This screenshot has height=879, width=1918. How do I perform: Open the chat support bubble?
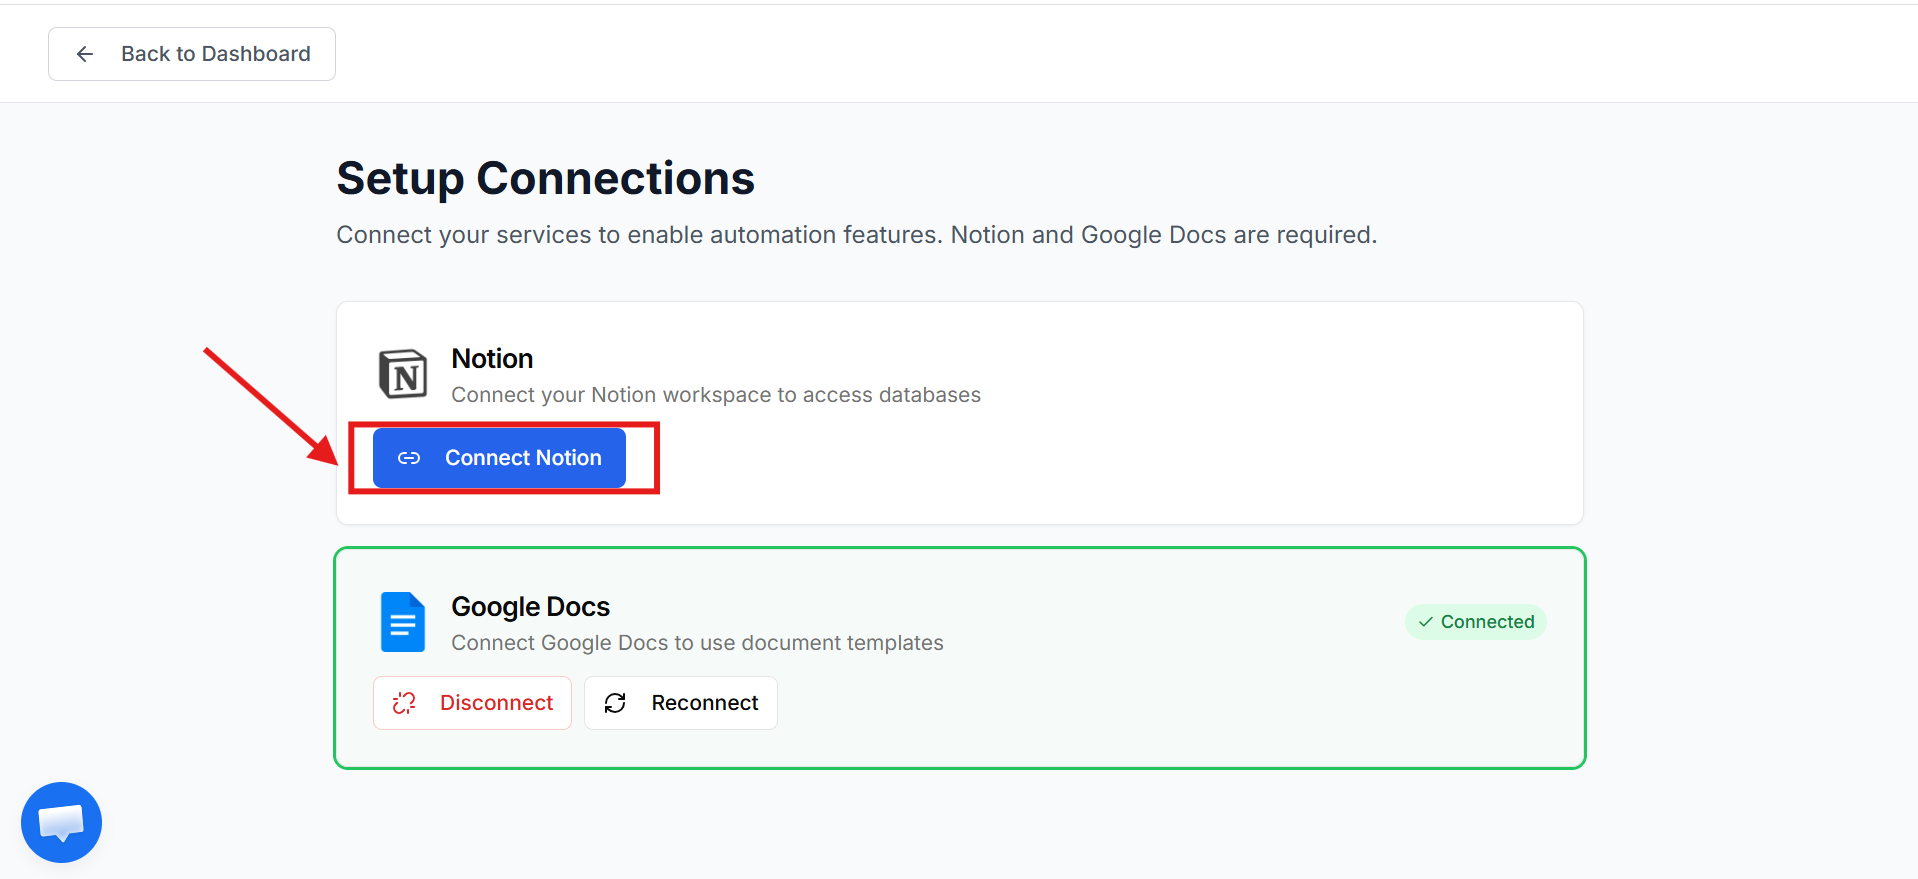[x=61, y=822]
